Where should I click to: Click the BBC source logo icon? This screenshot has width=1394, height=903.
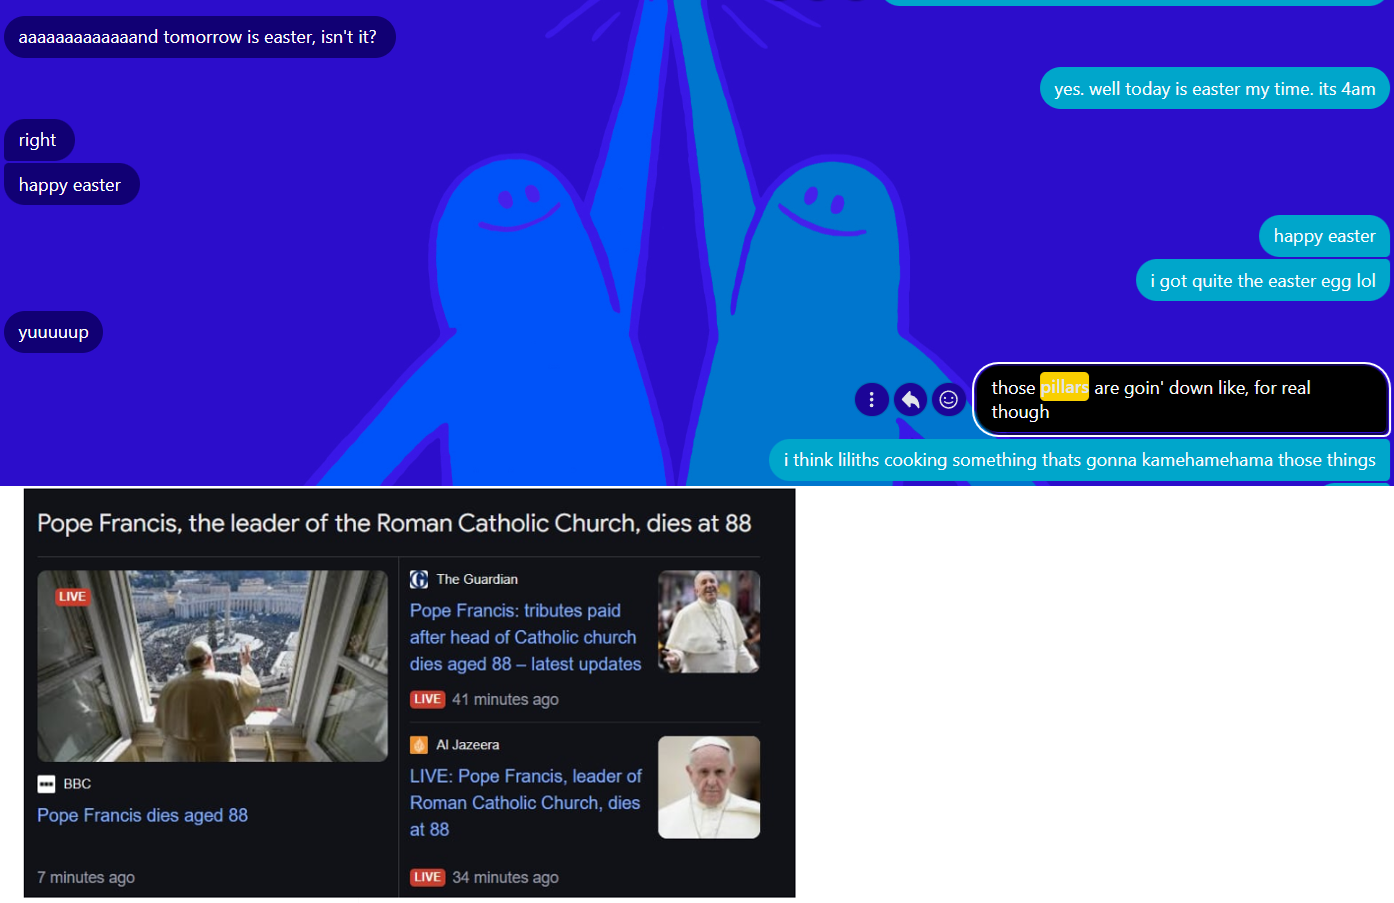coord(46,784)
